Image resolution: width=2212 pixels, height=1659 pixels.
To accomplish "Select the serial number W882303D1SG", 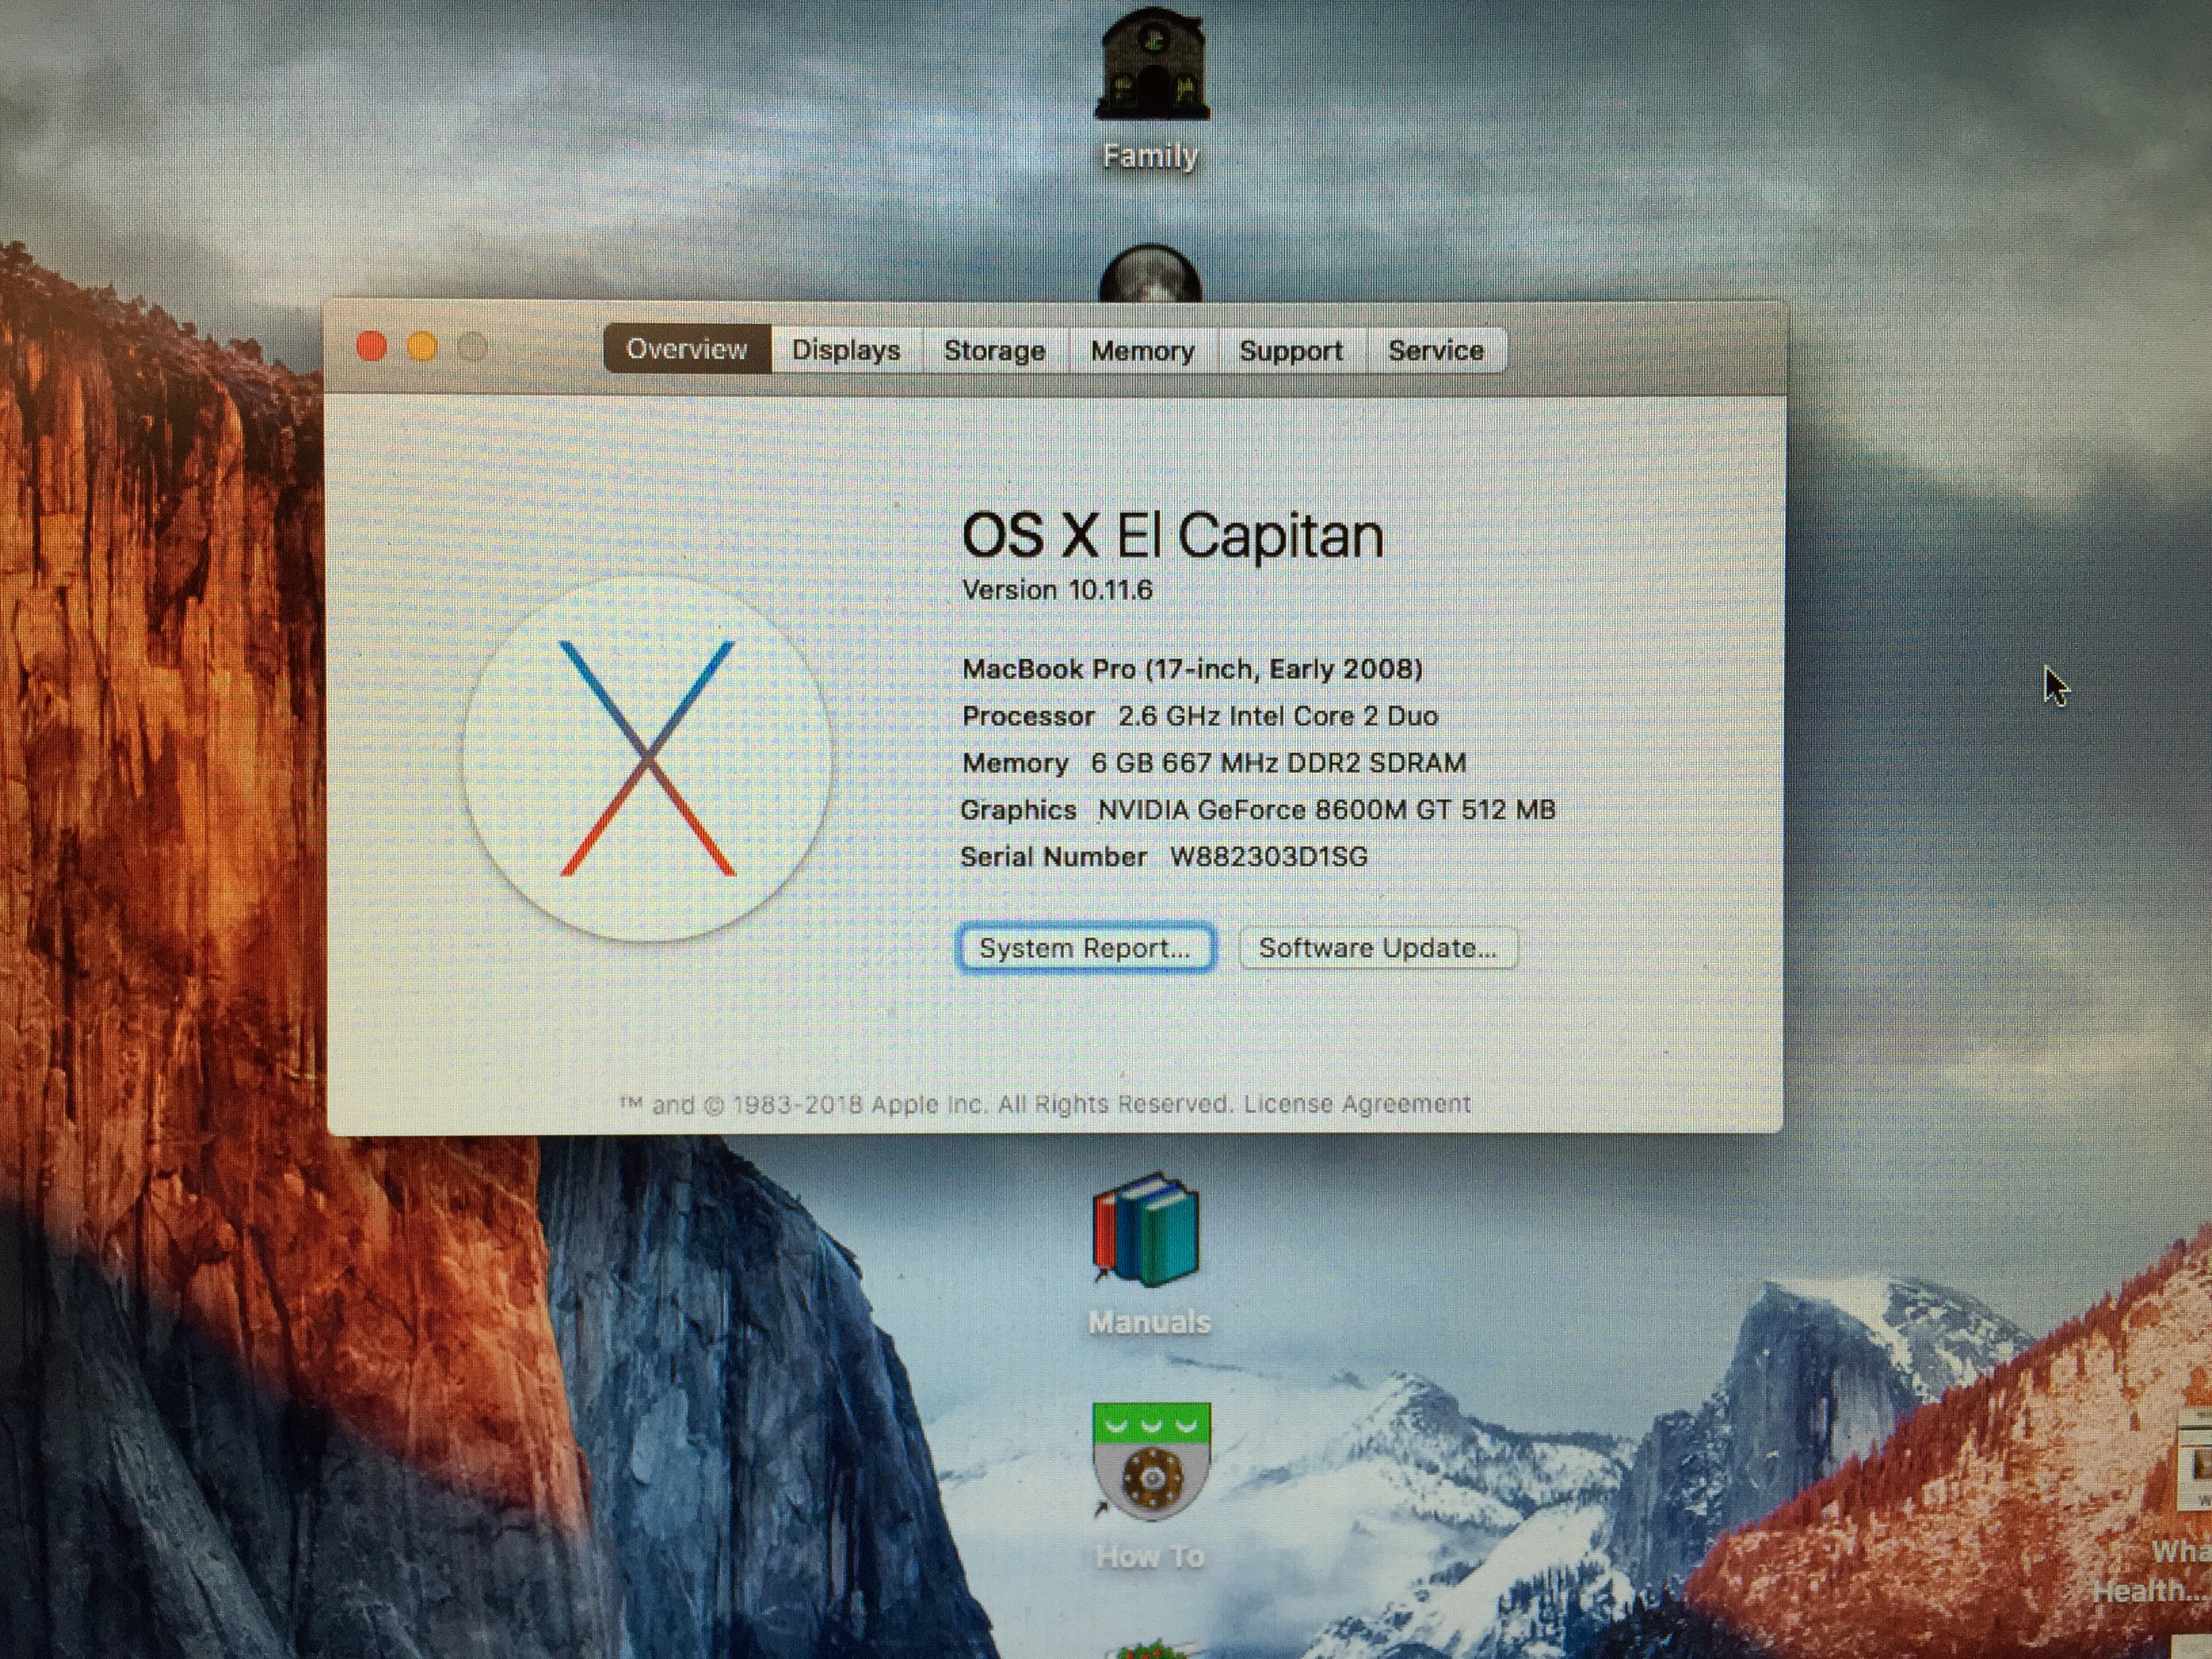I will [1268, 857].
